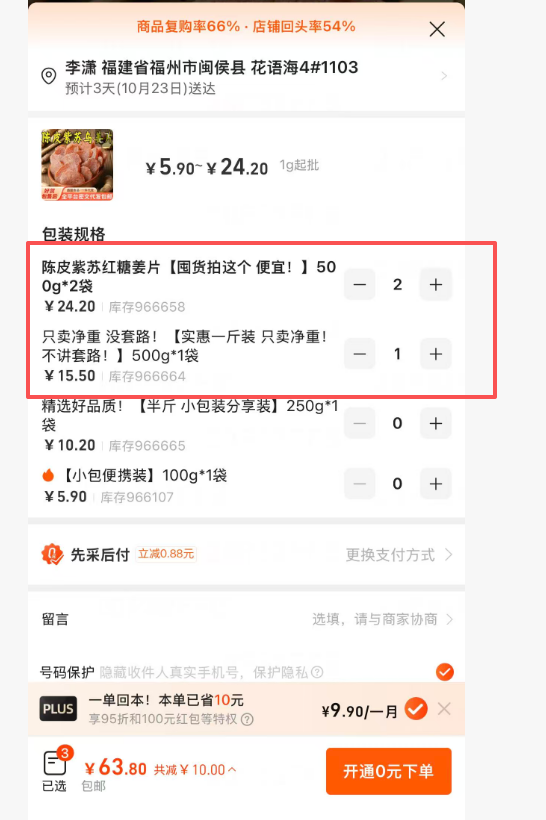The height and width of the screenshot is (820, 546).
Task: Tap the location pin icon
Action: pos(49,76)
